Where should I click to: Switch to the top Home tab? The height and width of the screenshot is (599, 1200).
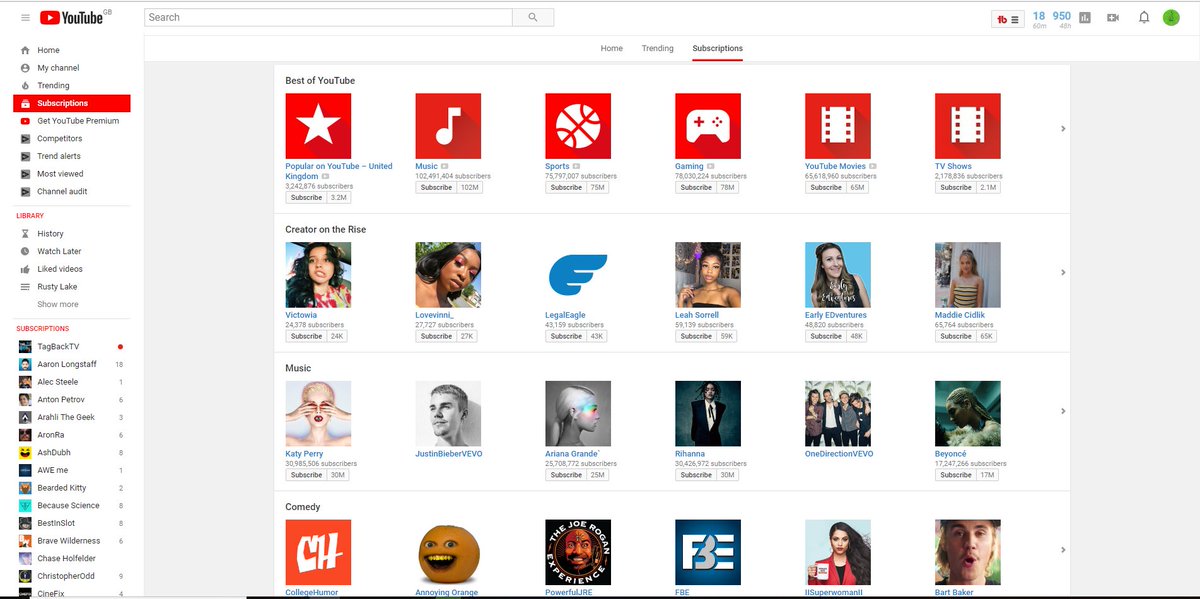612,48
